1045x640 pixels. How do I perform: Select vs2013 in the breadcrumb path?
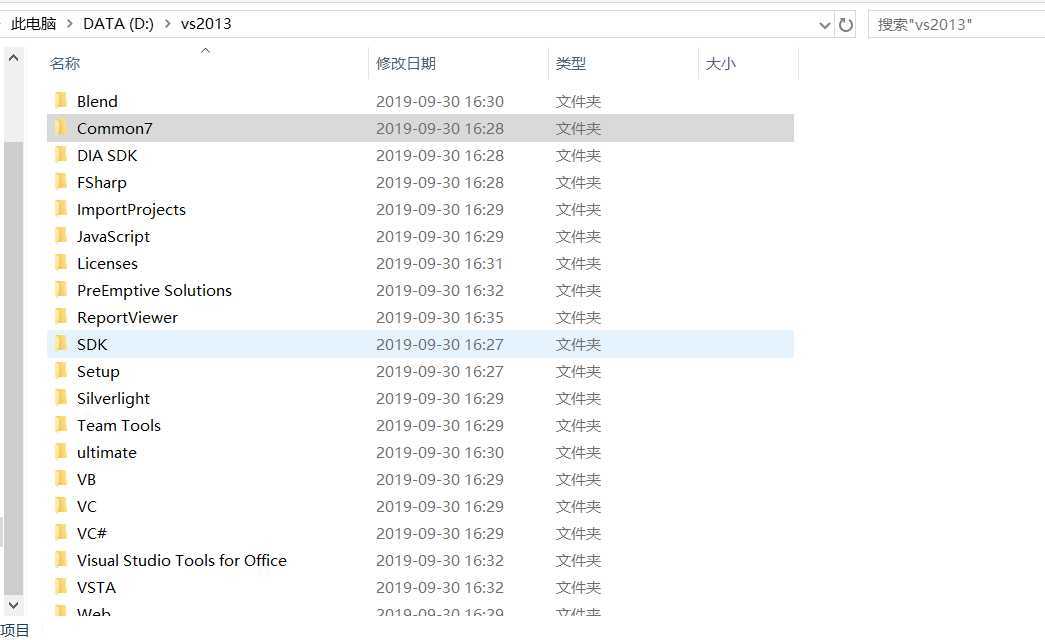point(206,24)
